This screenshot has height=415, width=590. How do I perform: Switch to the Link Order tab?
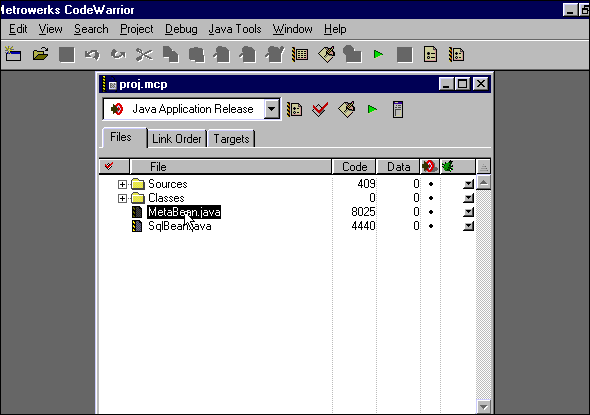click(176, 139)
